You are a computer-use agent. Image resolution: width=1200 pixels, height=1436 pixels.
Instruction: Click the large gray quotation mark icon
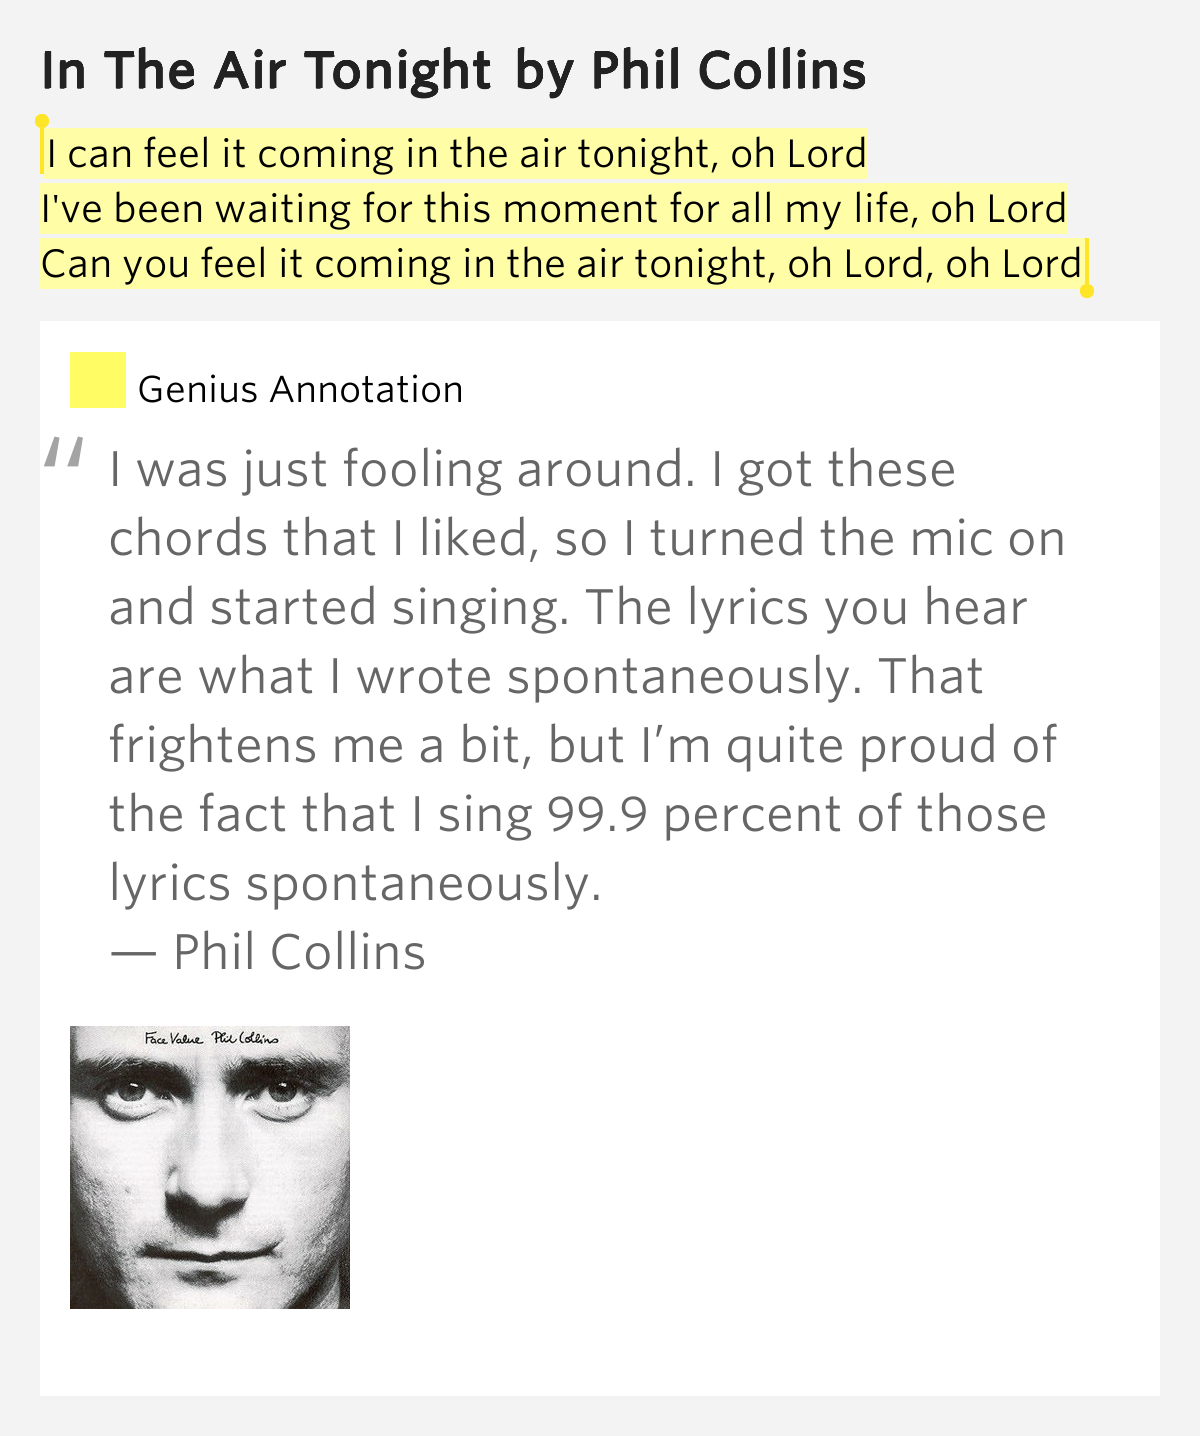[63, 455]
